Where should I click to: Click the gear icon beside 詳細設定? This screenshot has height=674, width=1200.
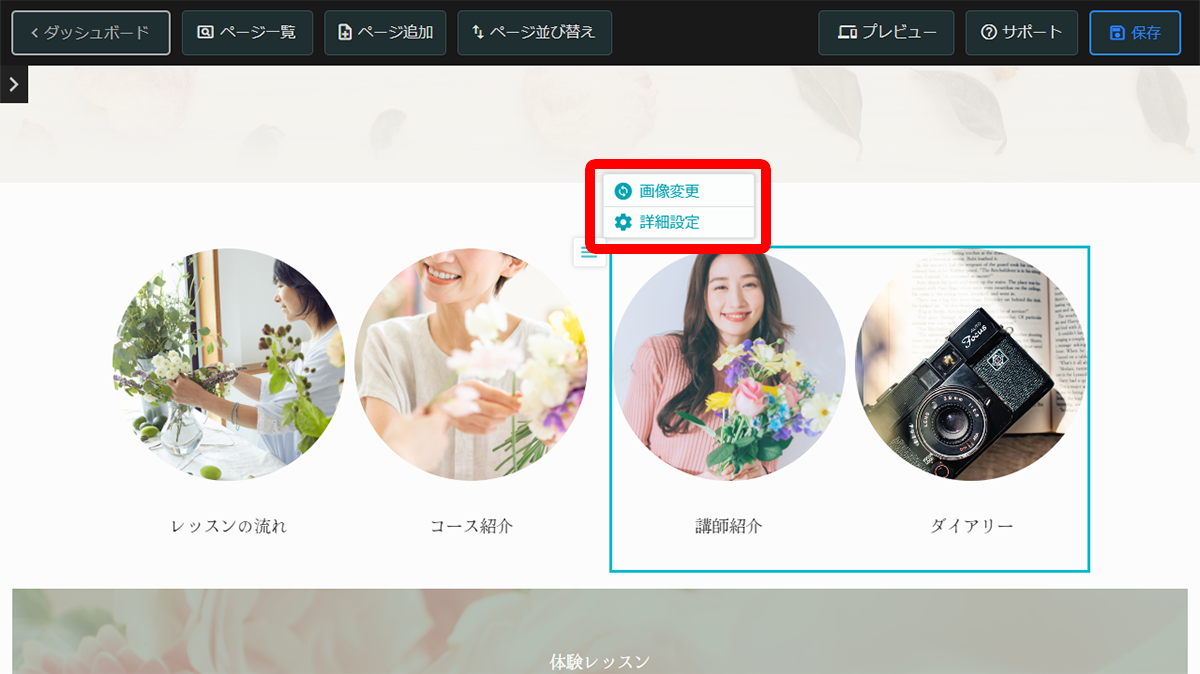tap(622, 222)
